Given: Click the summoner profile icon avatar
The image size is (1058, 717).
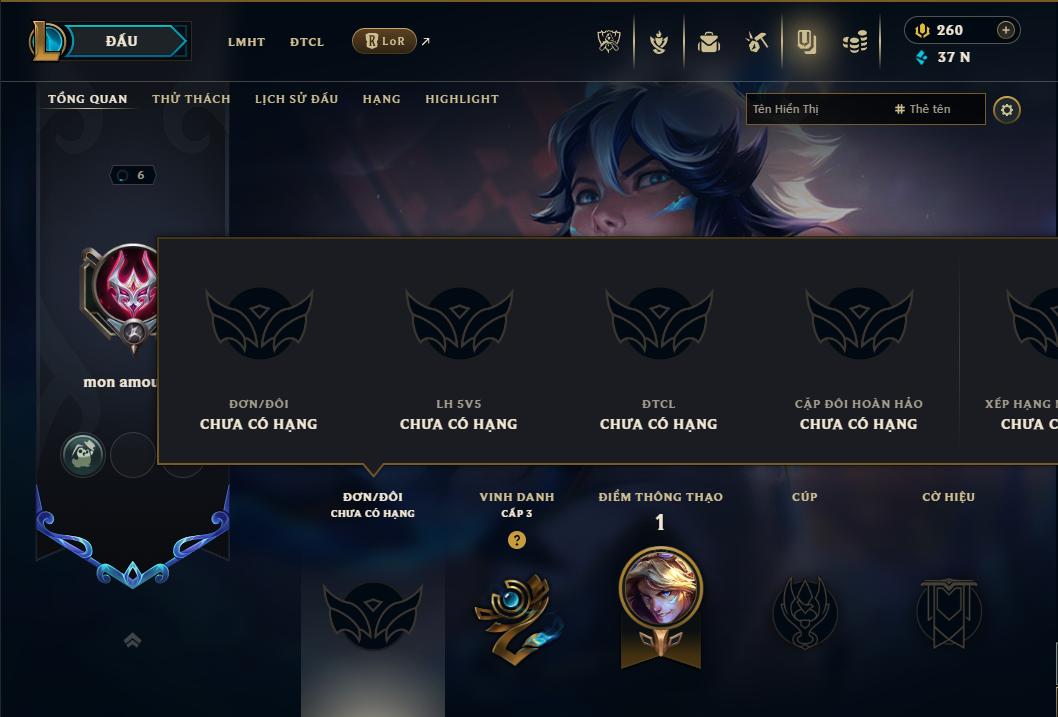Looking at the screenshot, I should pos(126,292).
